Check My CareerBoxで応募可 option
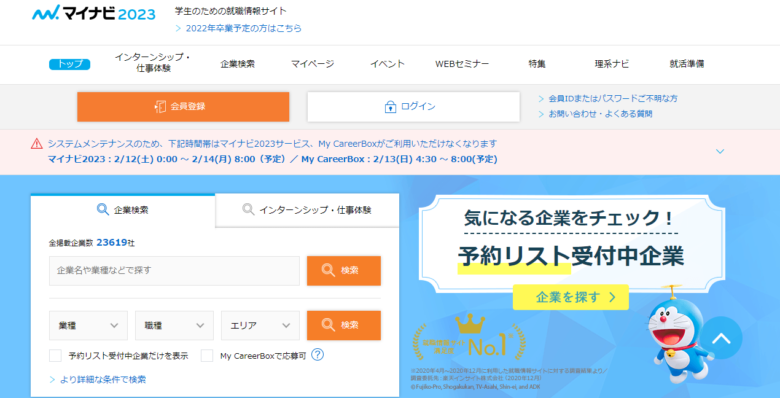This screenshot has width=780, height=398. point(207,356)
